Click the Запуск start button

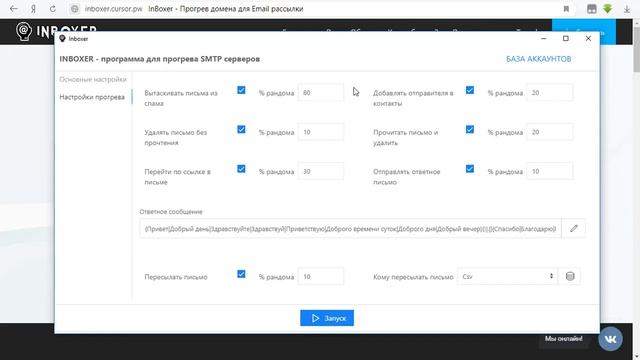327,318
